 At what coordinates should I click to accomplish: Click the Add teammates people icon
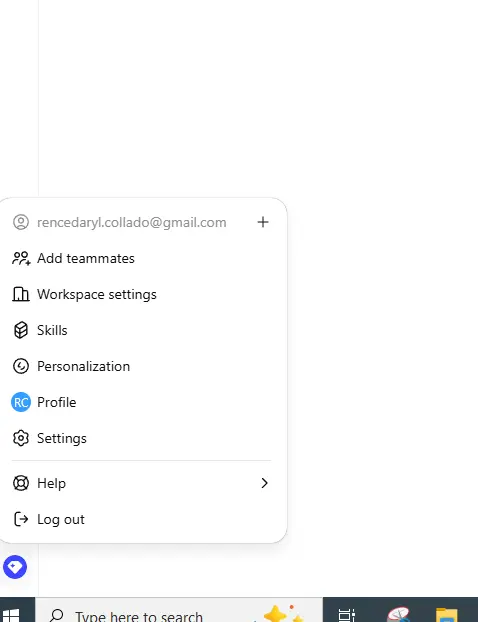click(21, 258)
